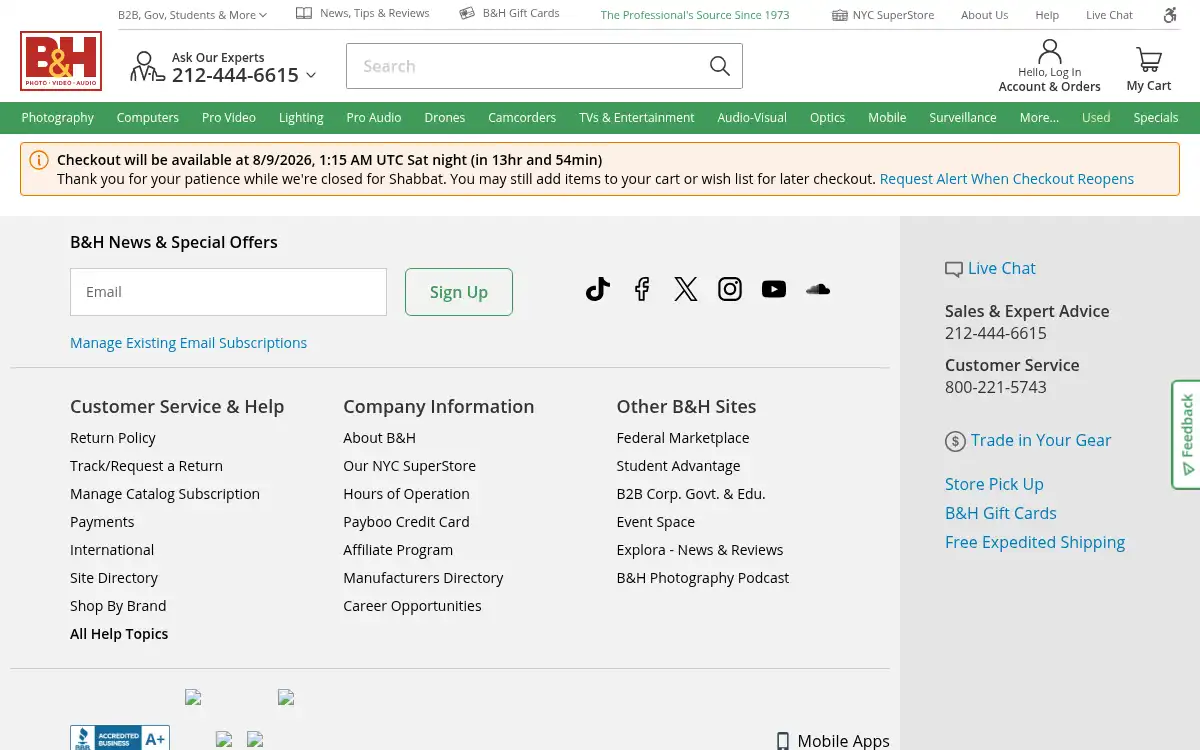1200x750 pixels.
Task: Open the Optics category menu
Action: click(x=828, y=117)
